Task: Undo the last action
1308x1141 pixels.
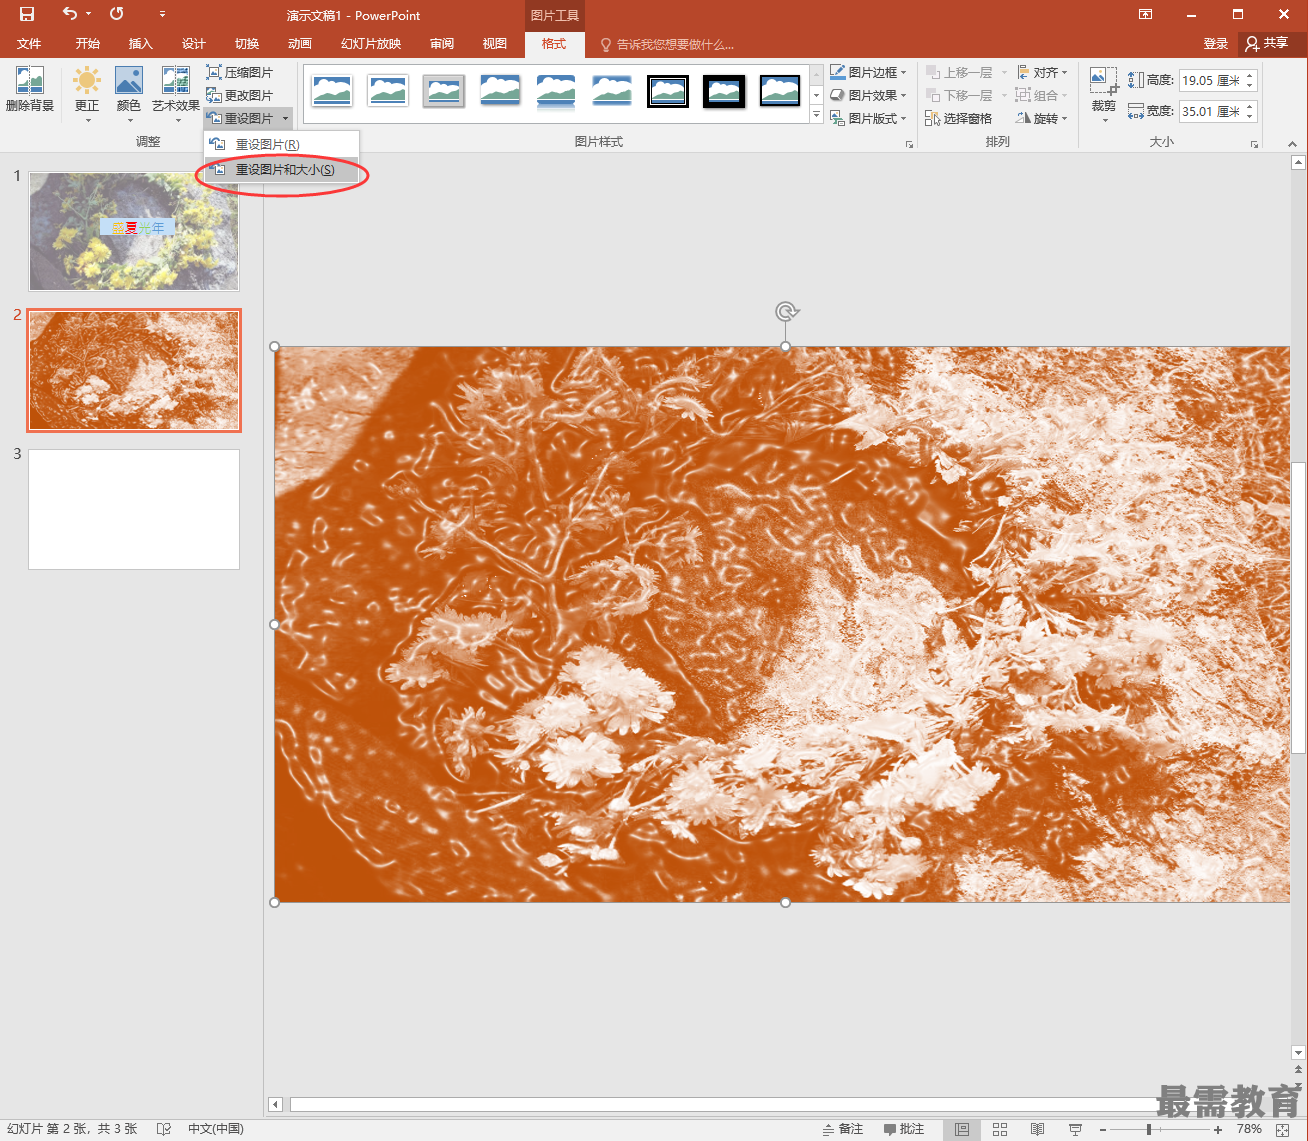Action: coord(69,14)
